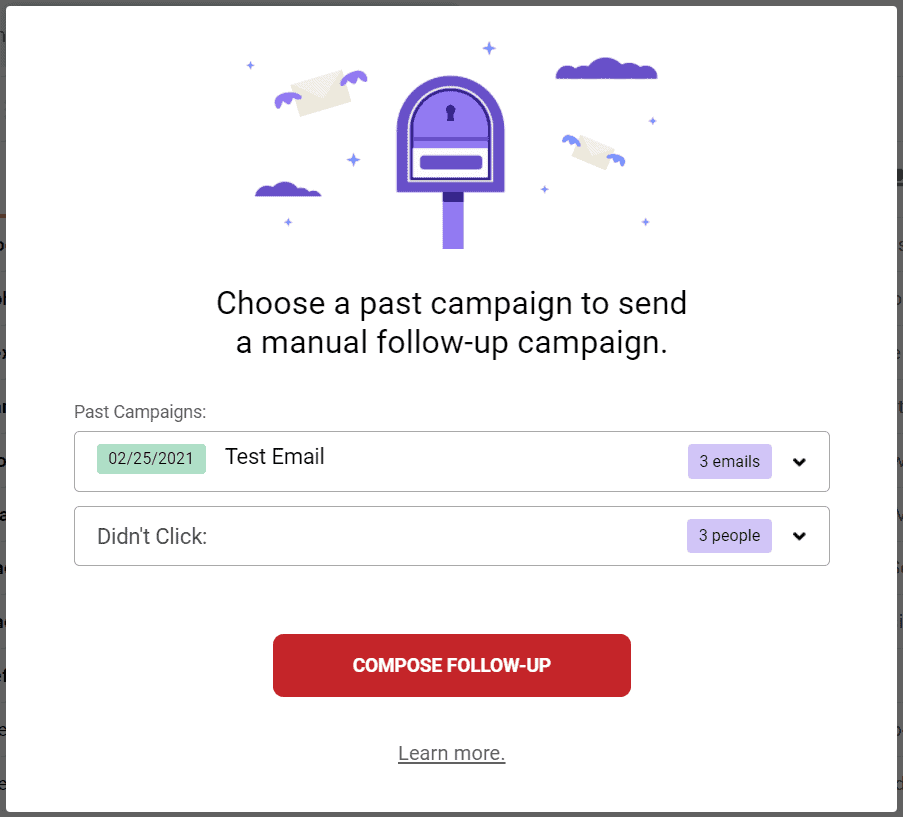This screenshot has width=903, height=817.
Task: Click the mail slot on the mailbox
Action: pos(451,162)
